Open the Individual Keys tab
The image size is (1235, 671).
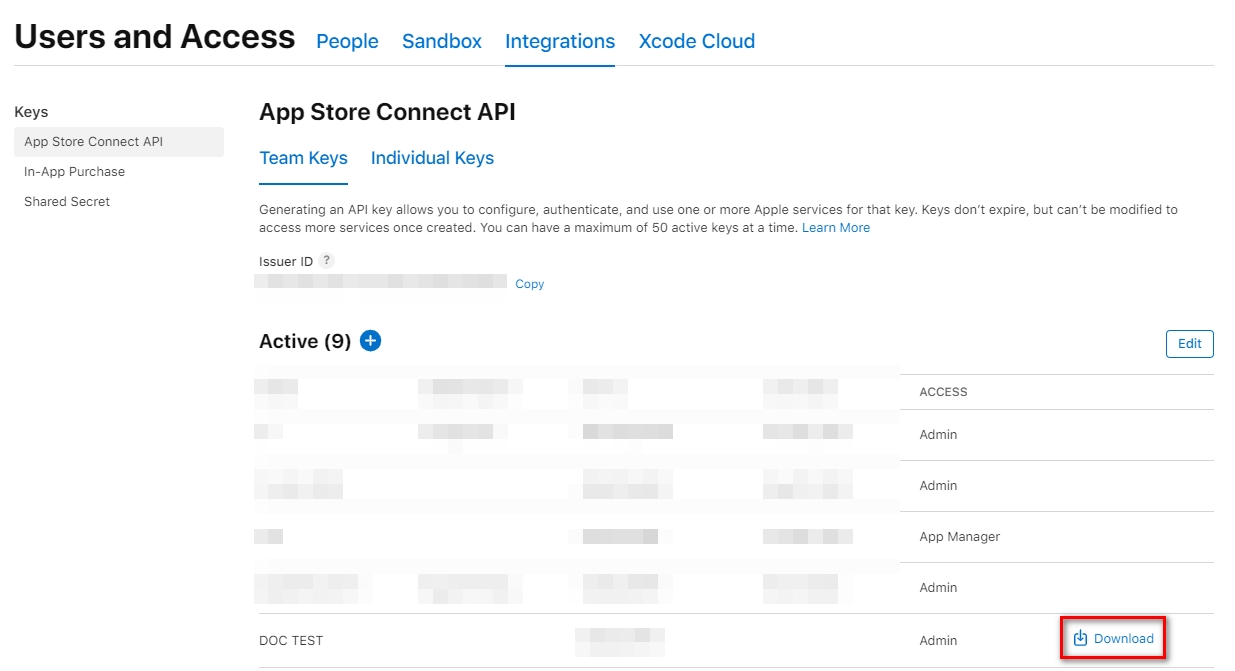click(432, 158)
